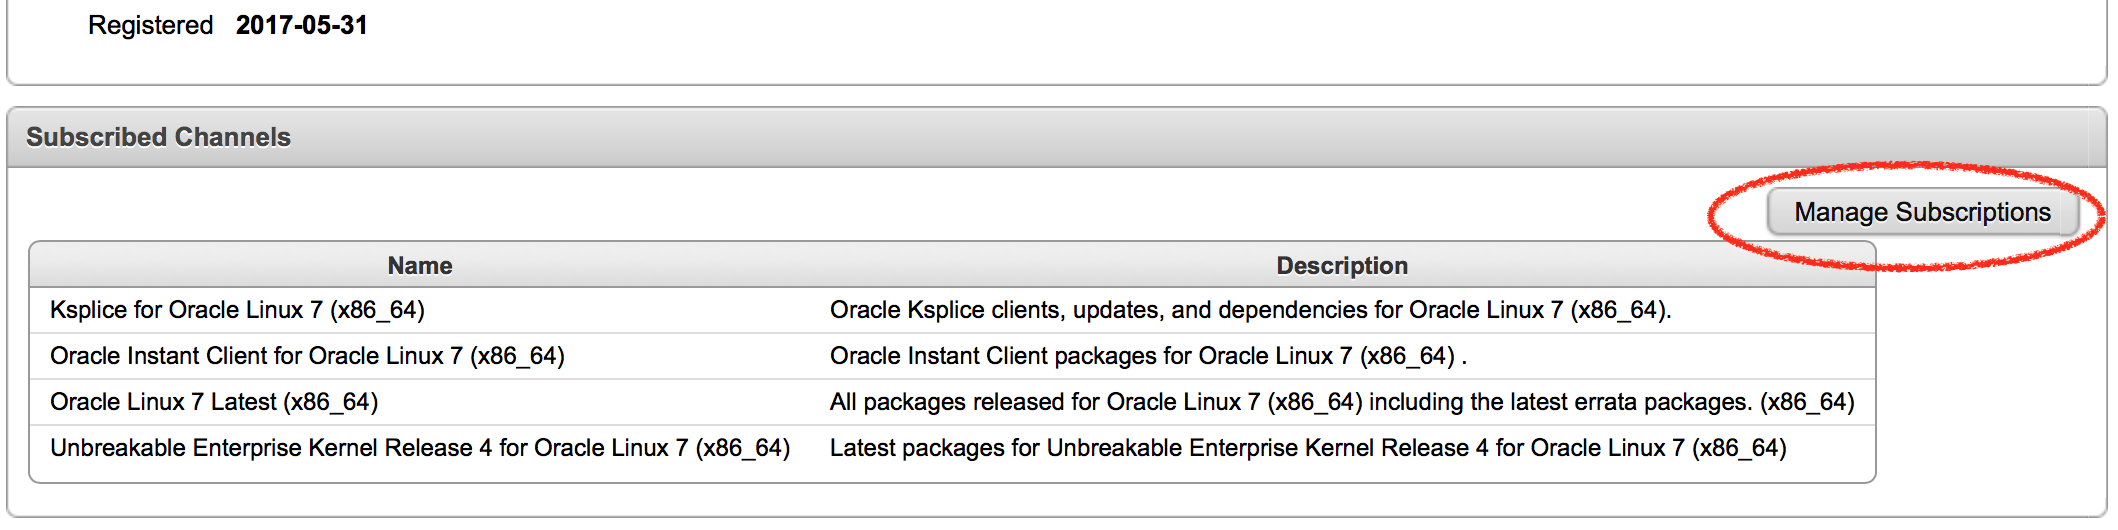Sort by the Name column header

420,266
